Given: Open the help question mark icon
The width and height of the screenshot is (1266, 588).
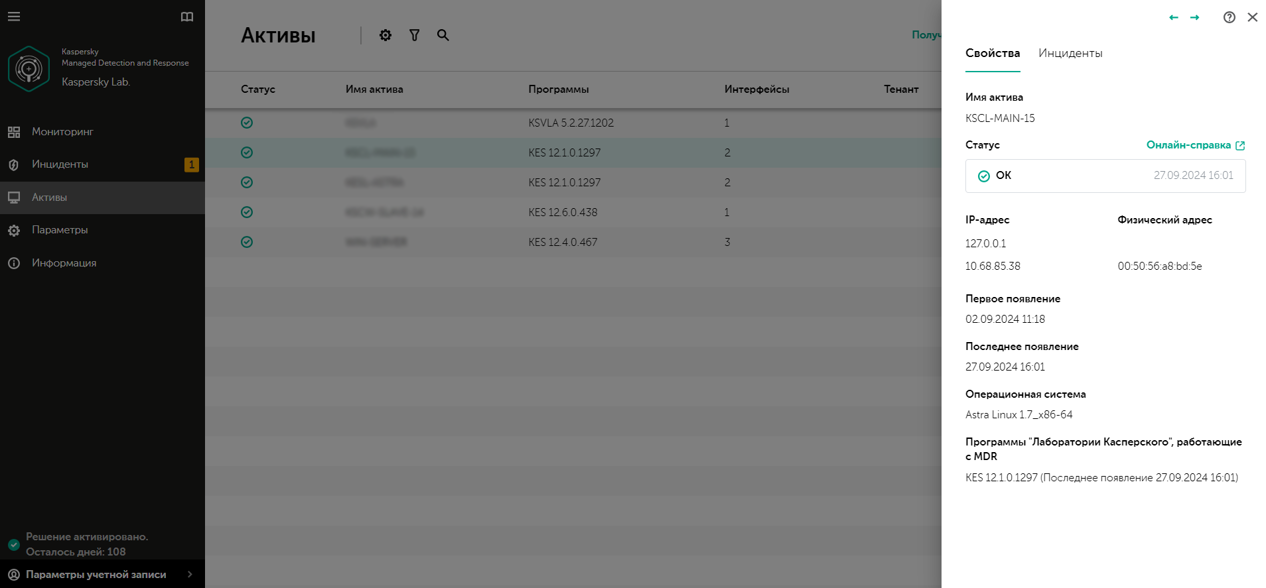Looking at the screenshot, I should 1229,17.
